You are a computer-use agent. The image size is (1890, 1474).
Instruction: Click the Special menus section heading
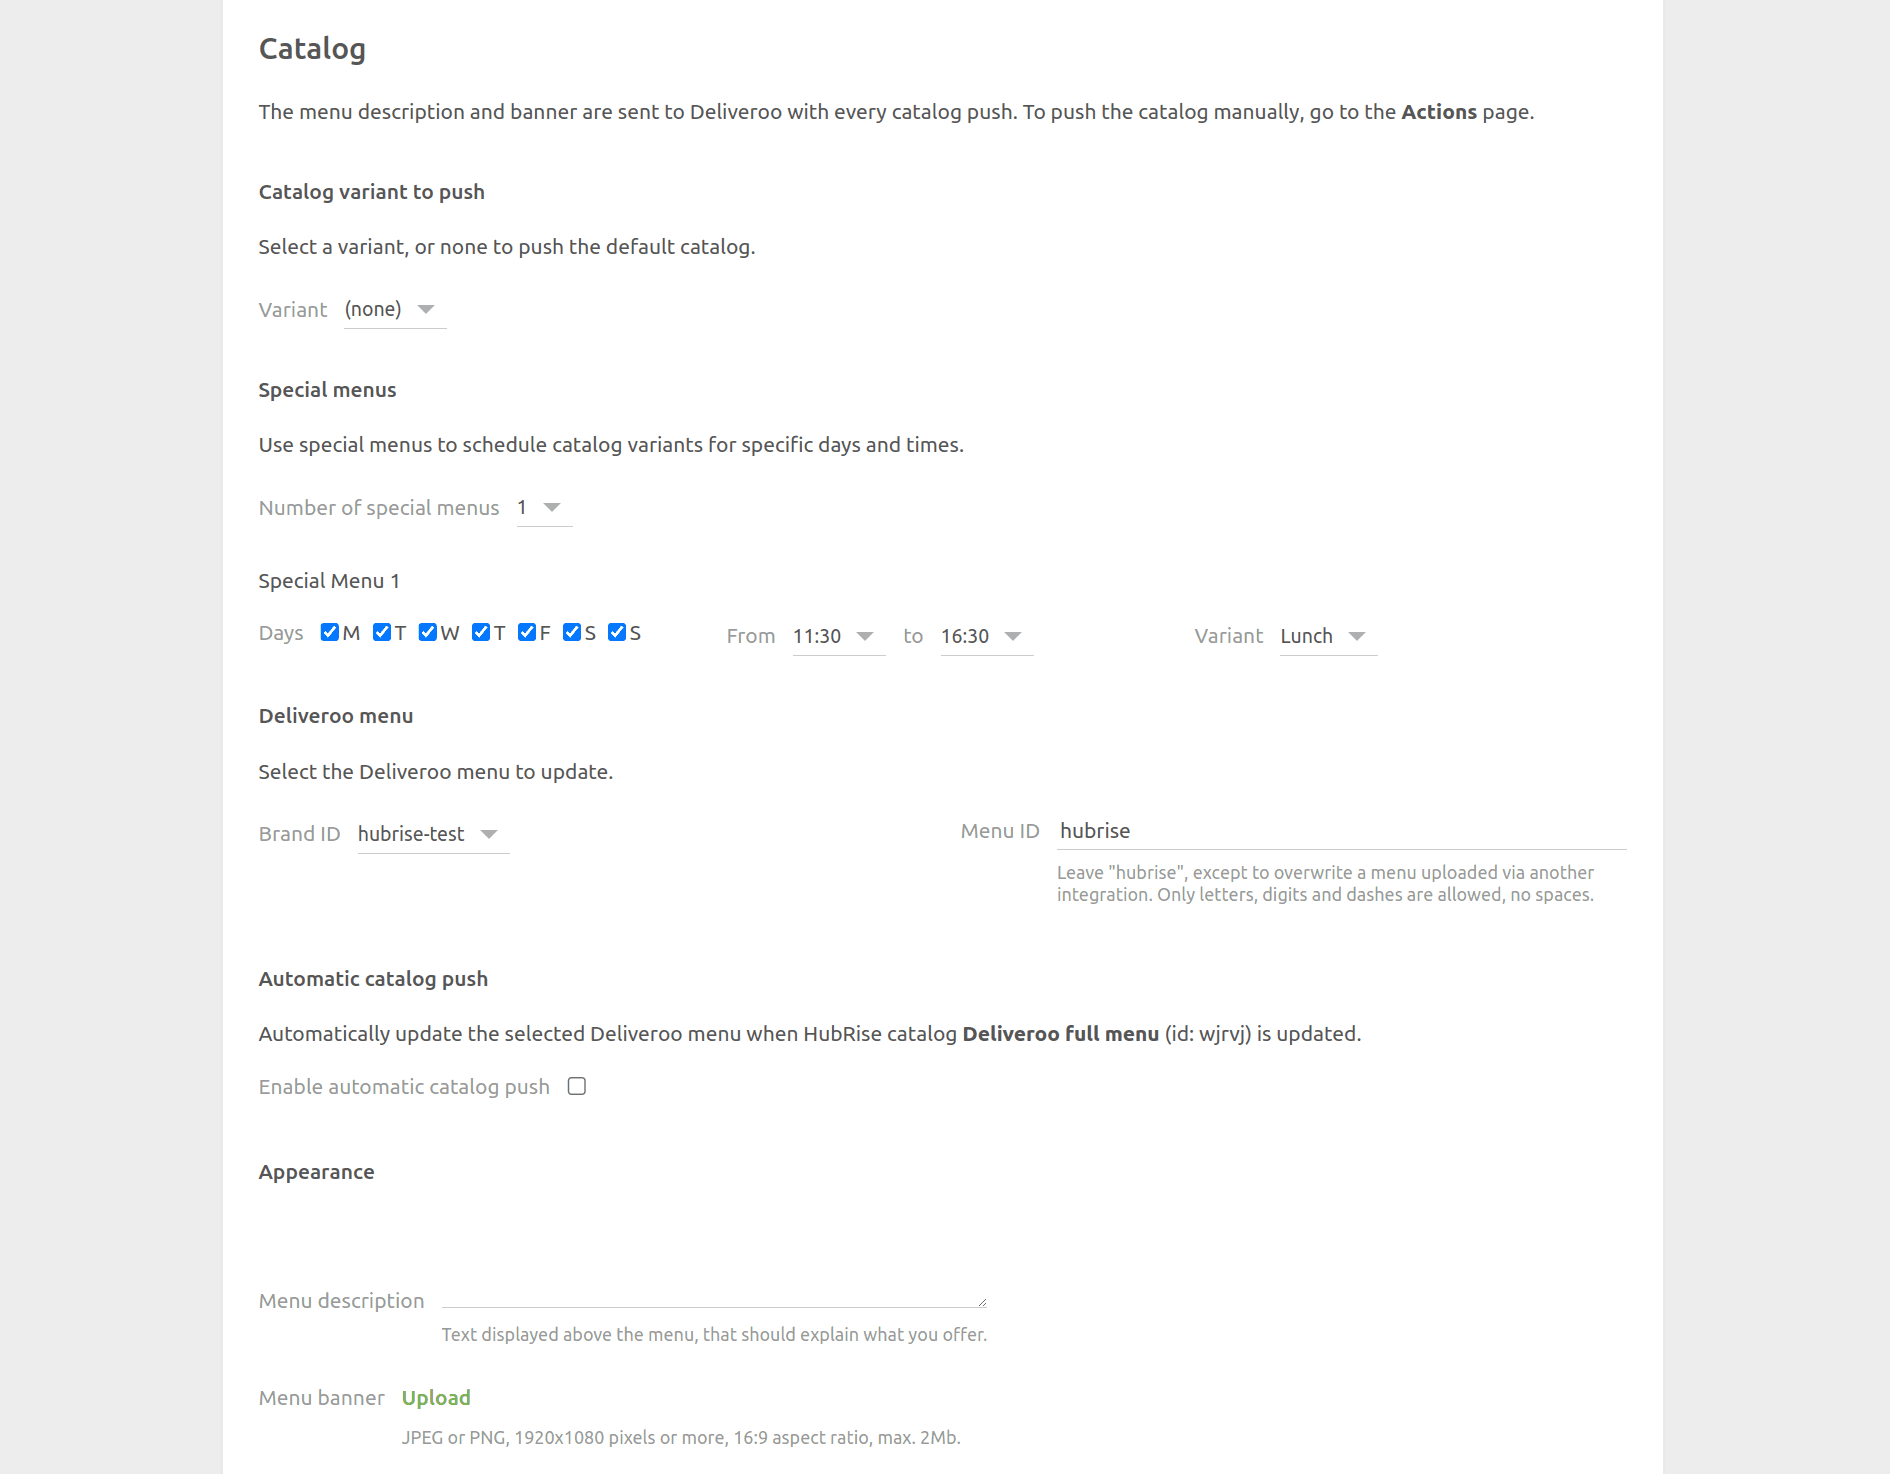(x=327, y=390)
